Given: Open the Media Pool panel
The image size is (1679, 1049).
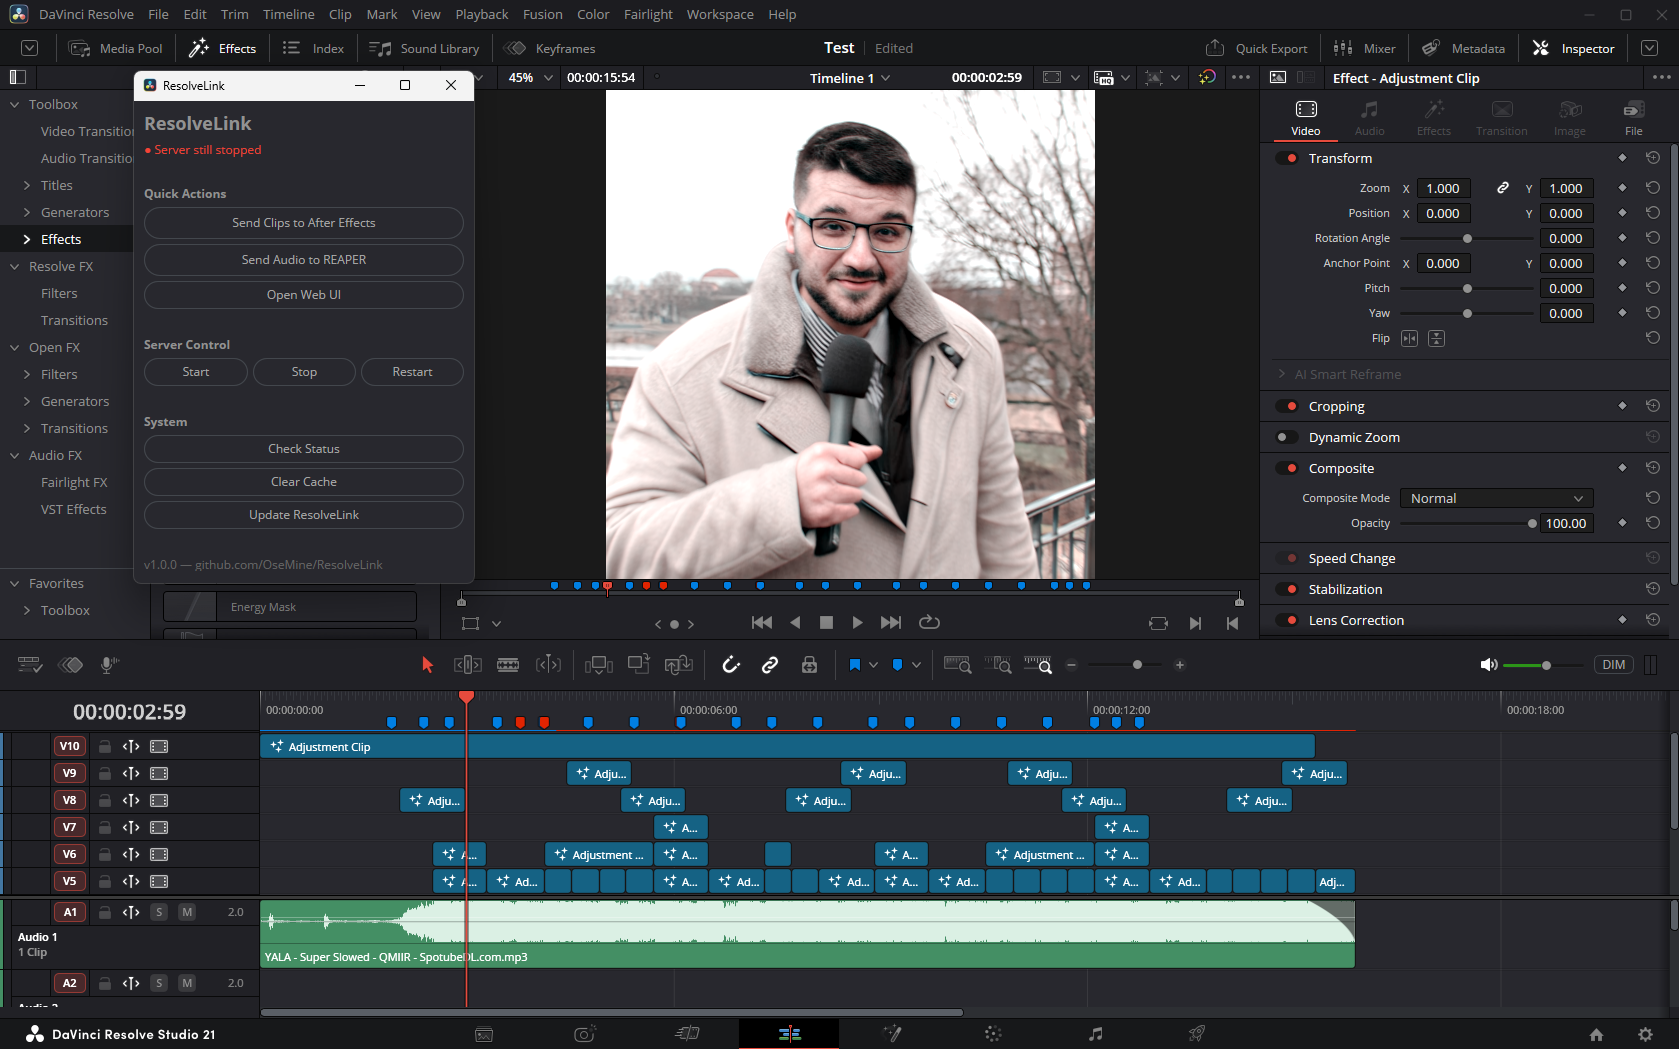Looking at the screenshot, I should point(116,48).
